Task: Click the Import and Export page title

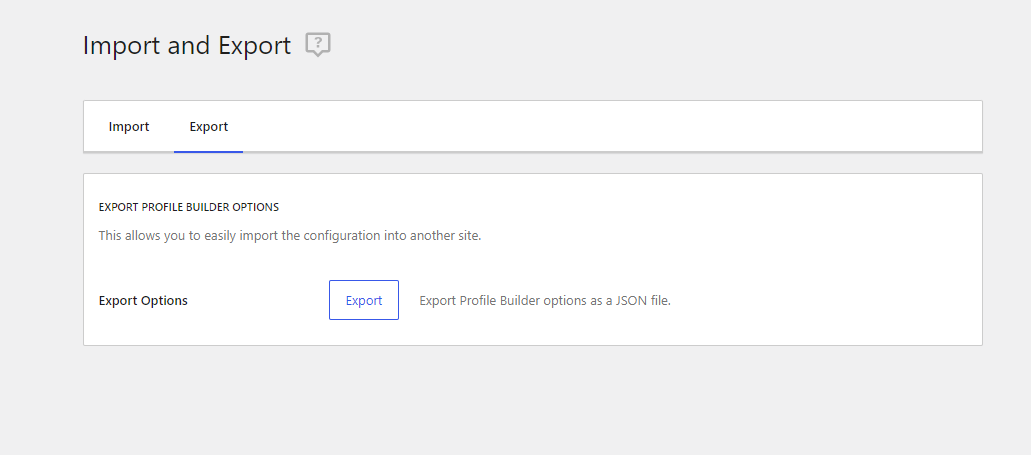Action: click(187, 45)
